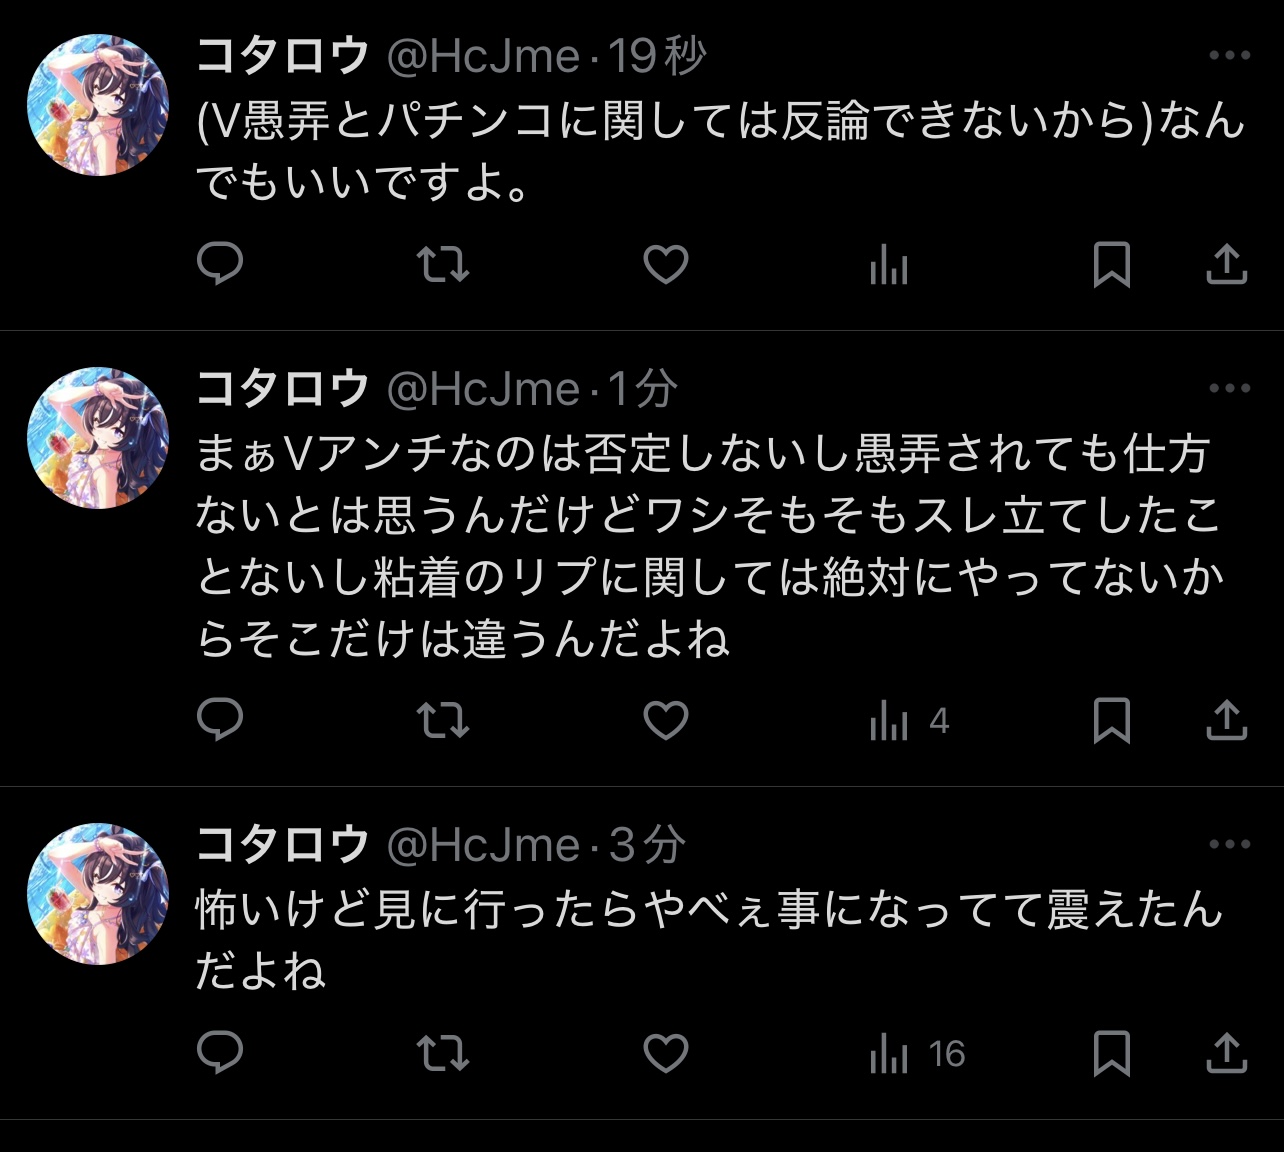1284x1152 pixels.
Task: Reply to the 19秒 tweet
Action: (x=220, y=264)
